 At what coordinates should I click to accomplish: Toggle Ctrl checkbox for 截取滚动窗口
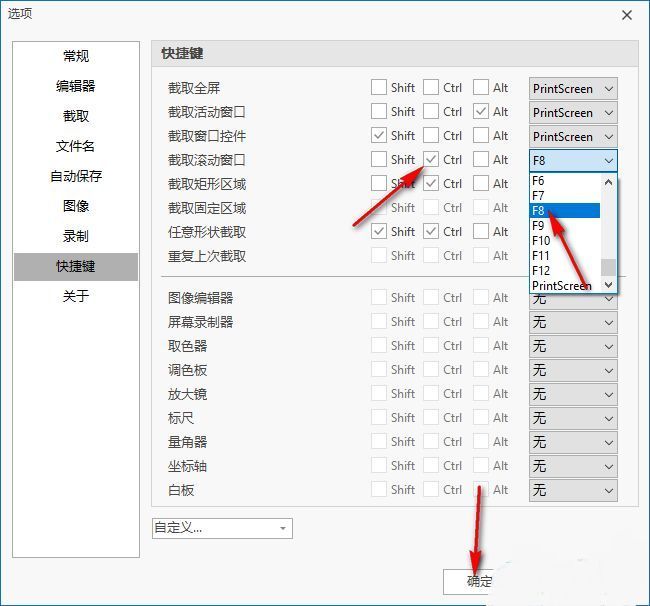click(x=431, y=160)
